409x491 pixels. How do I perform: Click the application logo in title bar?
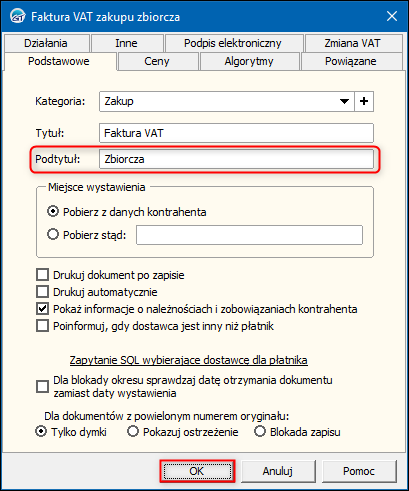[x=17, y=16]
